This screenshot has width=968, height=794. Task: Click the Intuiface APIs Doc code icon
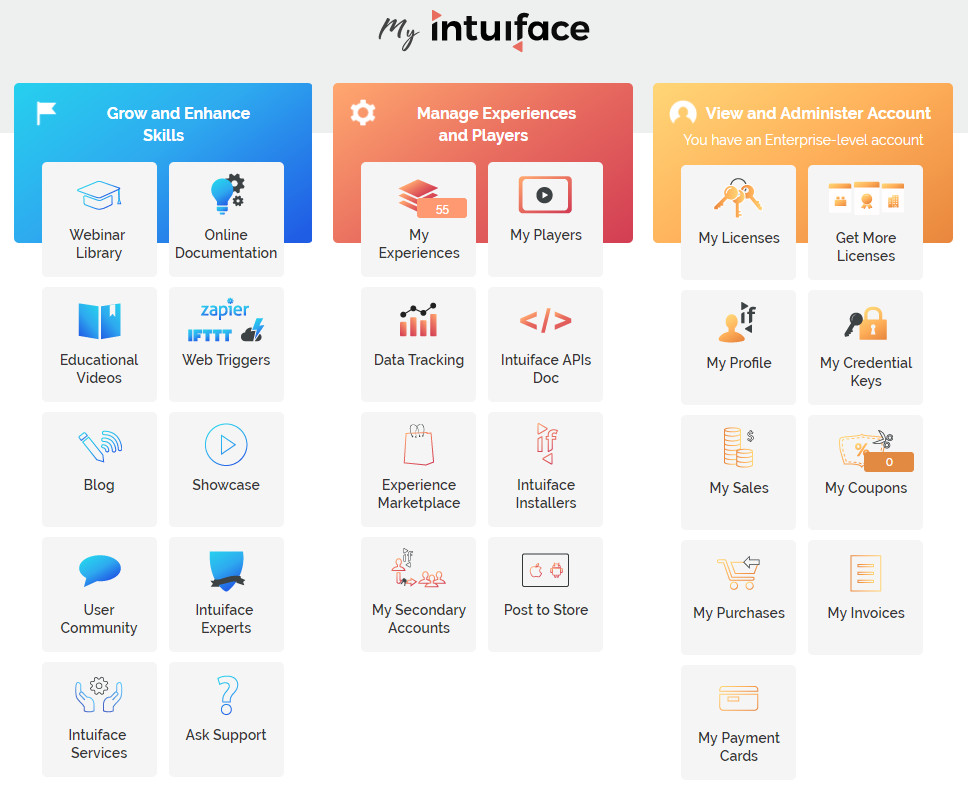[546, 320]
